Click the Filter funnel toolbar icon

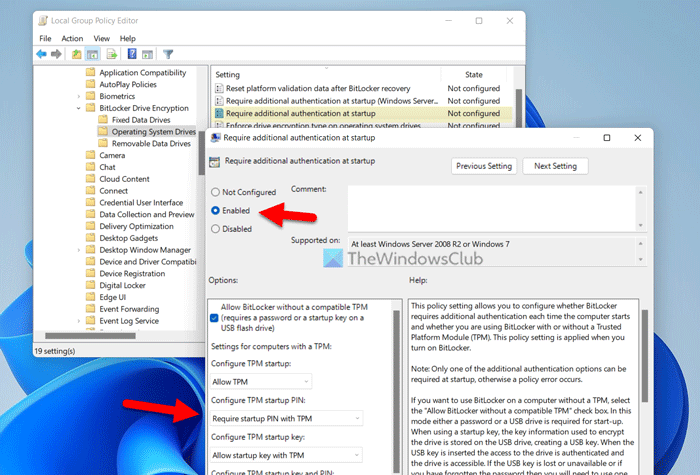click(x=168, y=54)
